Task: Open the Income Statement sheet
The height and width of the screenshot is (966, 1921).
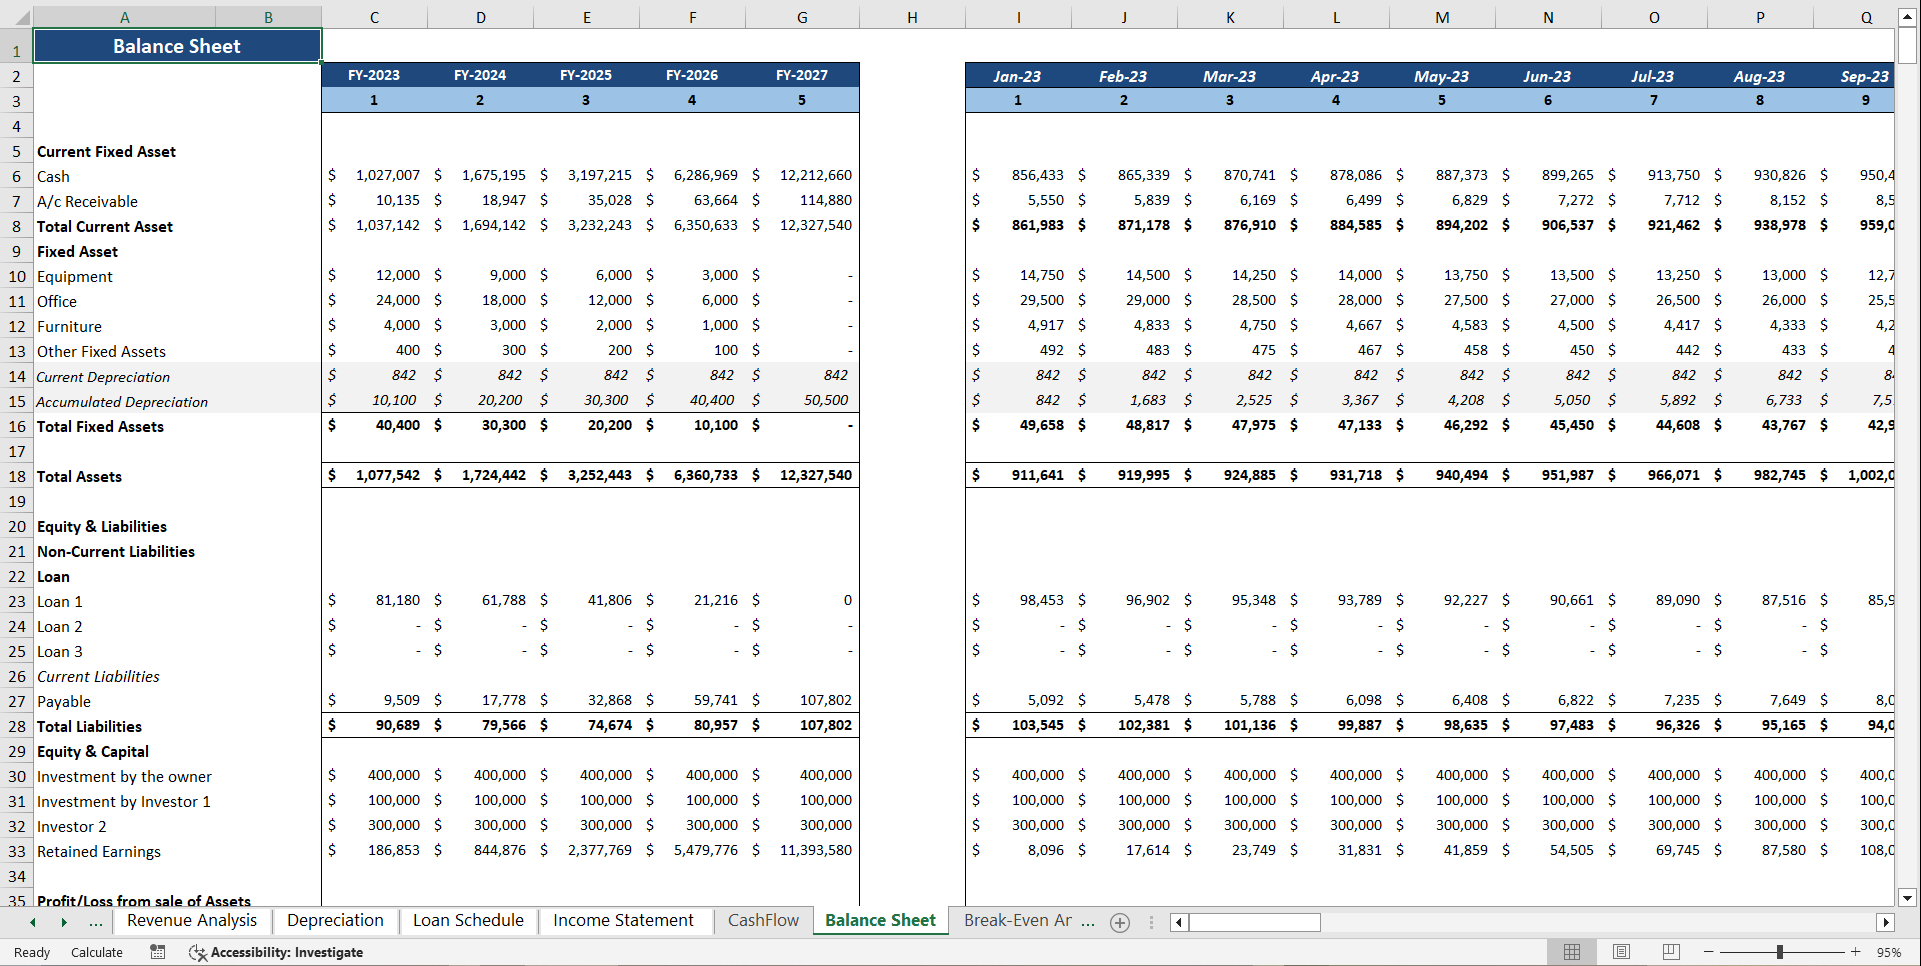Action: click(x=625, y=921)
